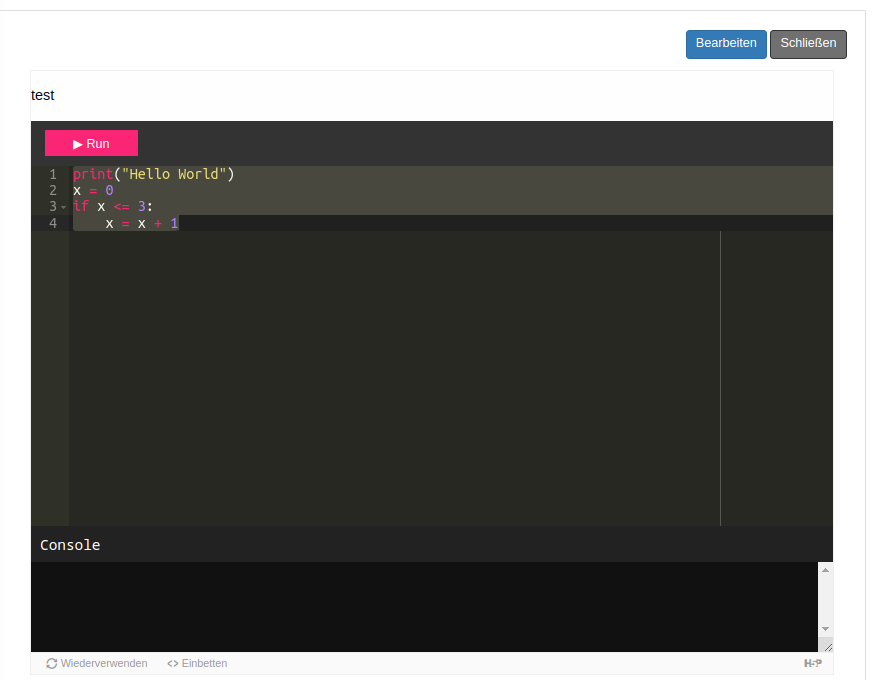Click line number 4 in the gutter
The width and height of the screenshot is (872, 680).
coord(52,223)
